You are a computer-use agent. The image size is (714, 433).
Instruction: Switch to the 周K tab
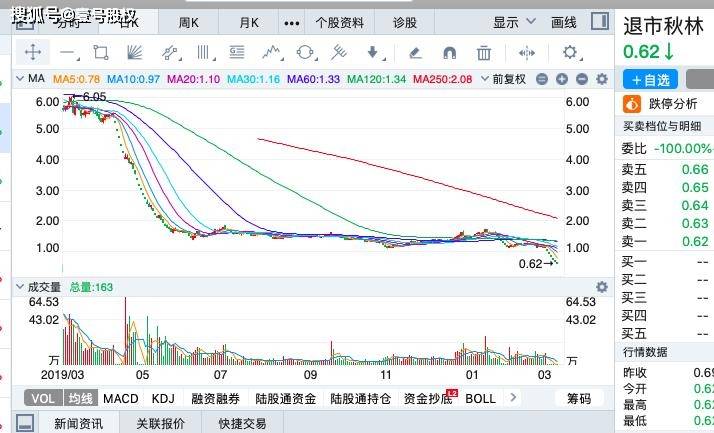[x=189, y=22]
